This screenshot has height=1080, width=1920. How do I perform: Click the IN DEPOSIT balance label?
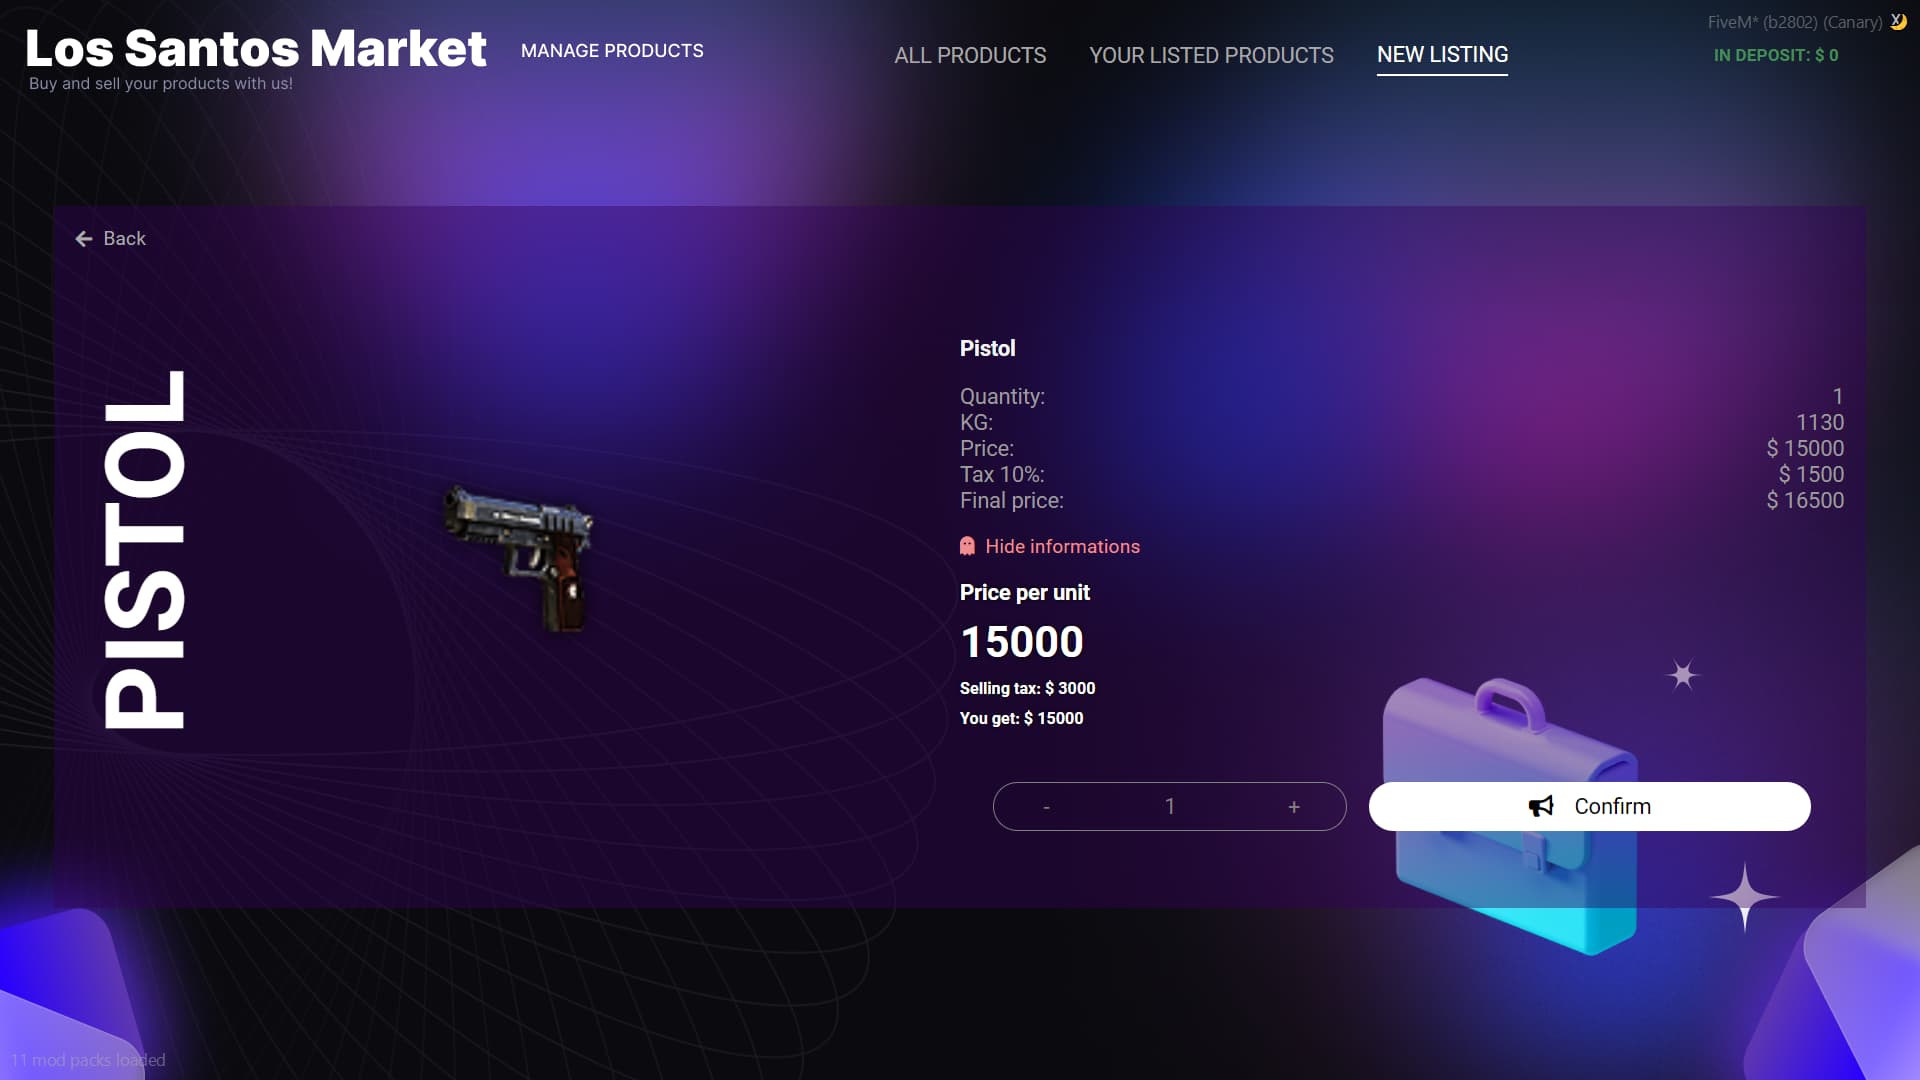click(x=1776, y=55)
